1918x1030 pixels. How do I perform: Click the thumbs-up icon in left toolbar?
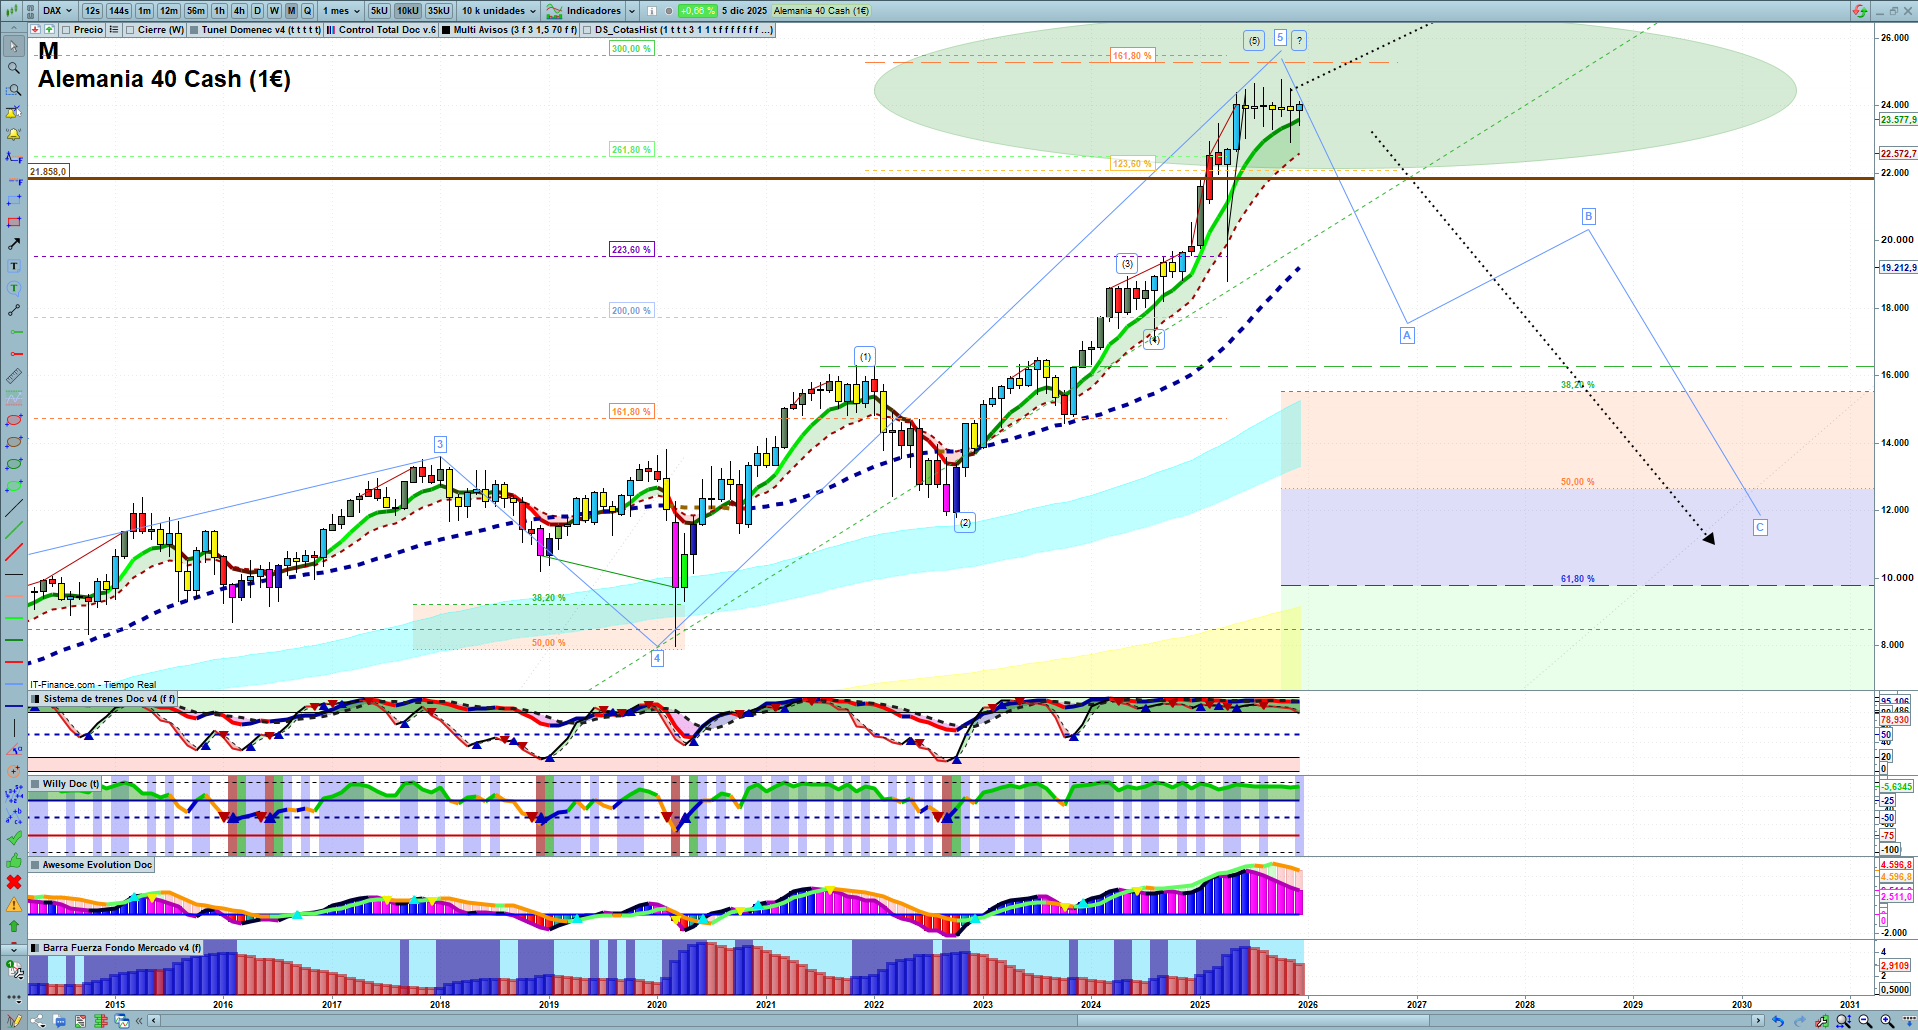click(14, 860)
